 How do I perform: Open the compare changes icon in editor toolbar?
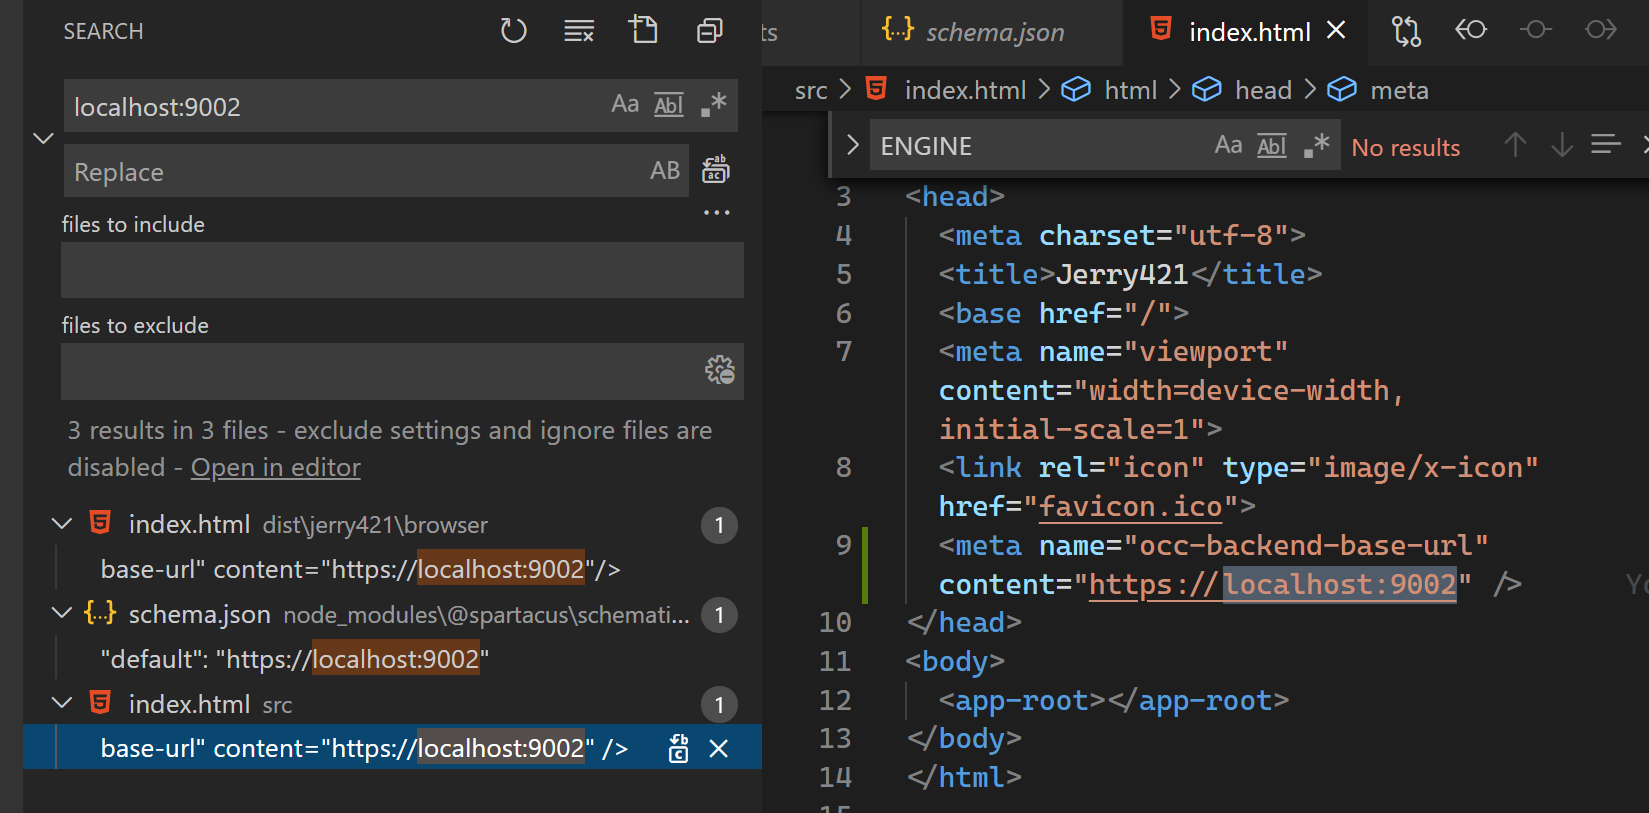1406,32
